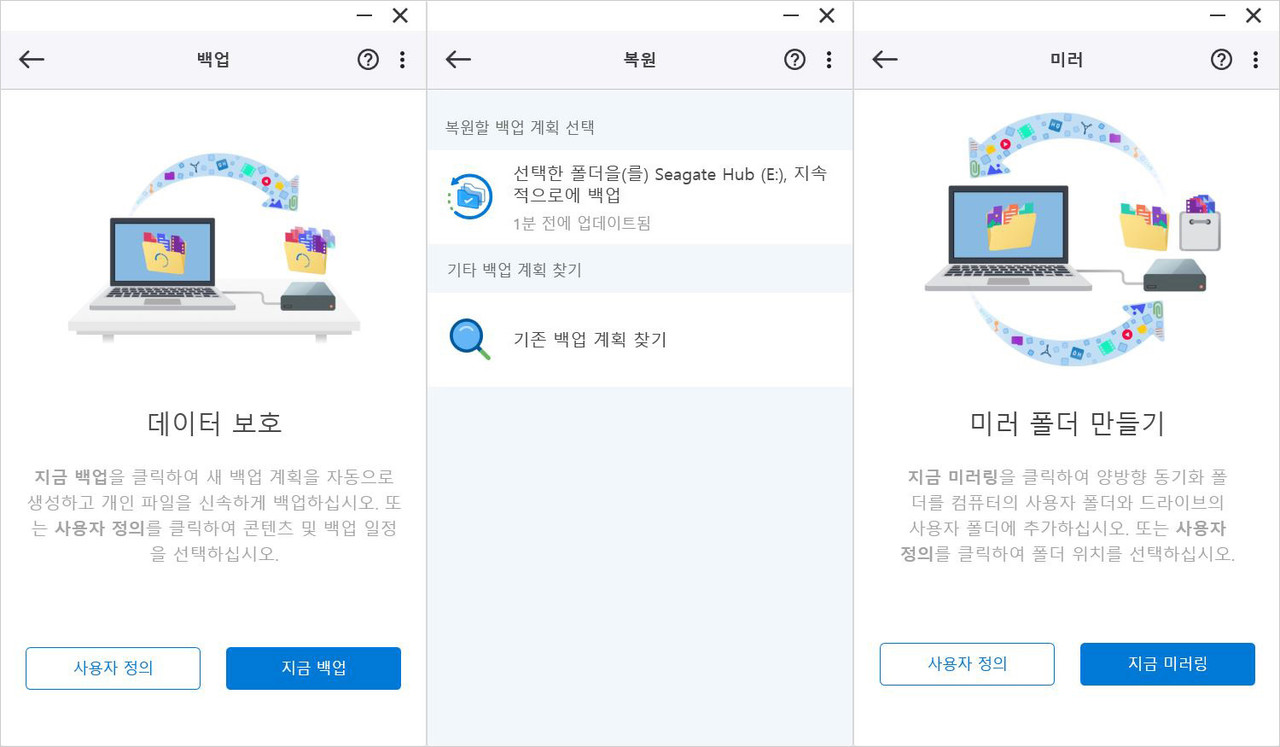Open help in the 복원 panel
The height and width of the screenshot is (747, 1280).
tap(795, 60)
